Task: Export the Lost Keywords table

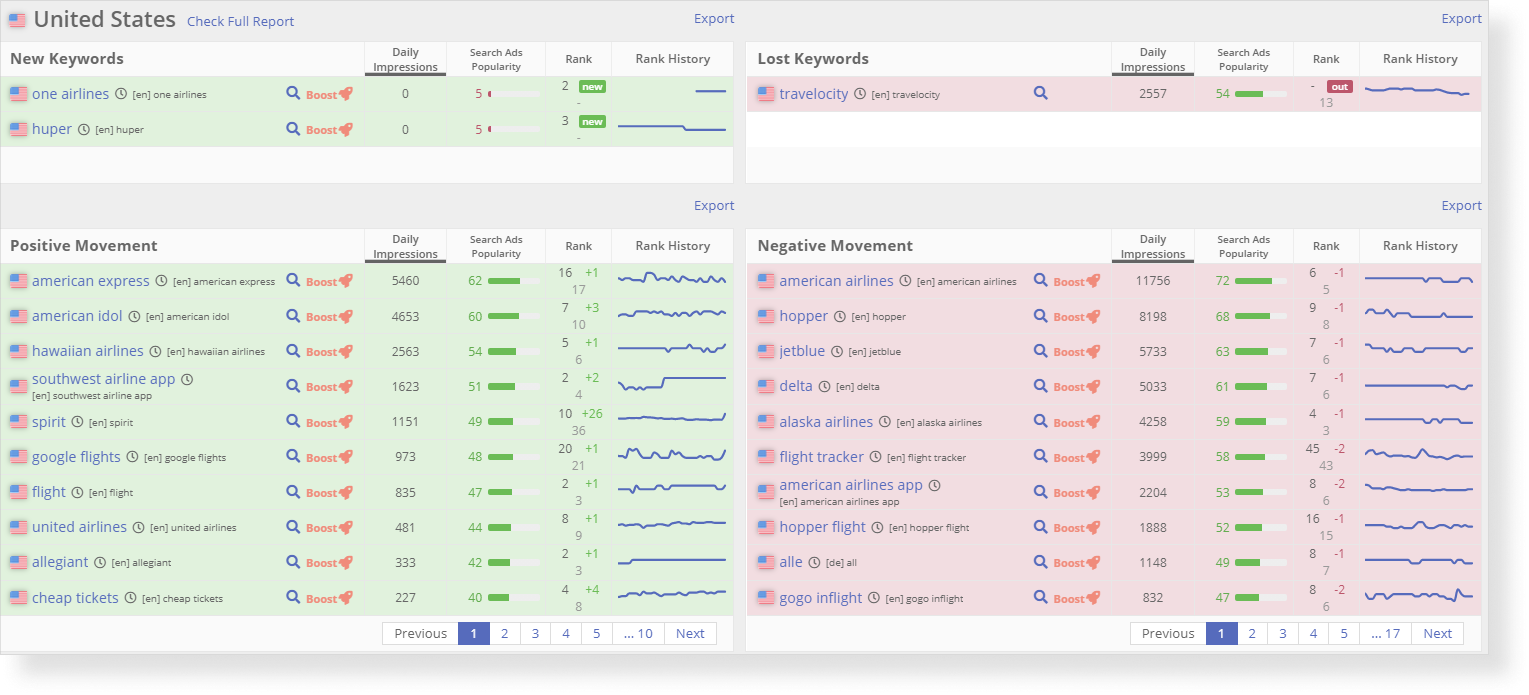Action: 1461,18
